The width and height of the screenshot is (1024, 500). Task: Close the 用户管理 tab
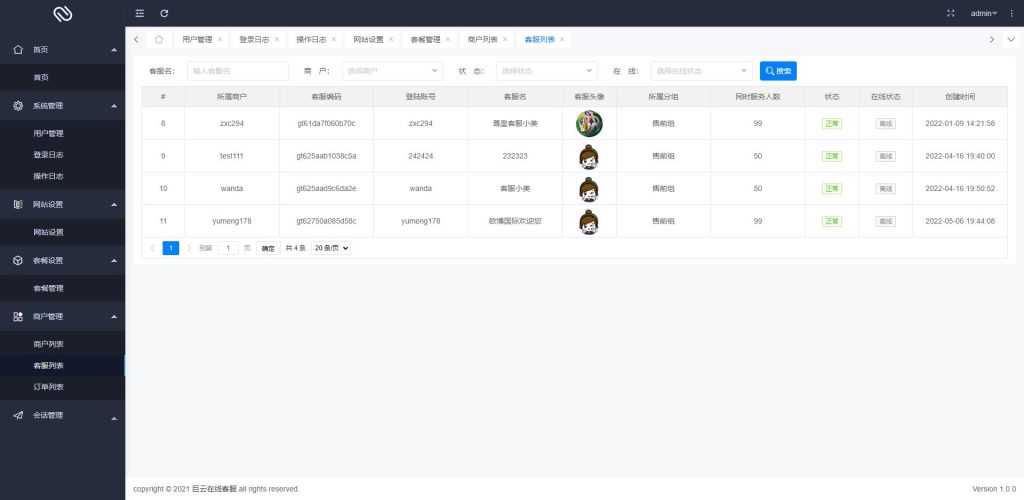[220, 39]
